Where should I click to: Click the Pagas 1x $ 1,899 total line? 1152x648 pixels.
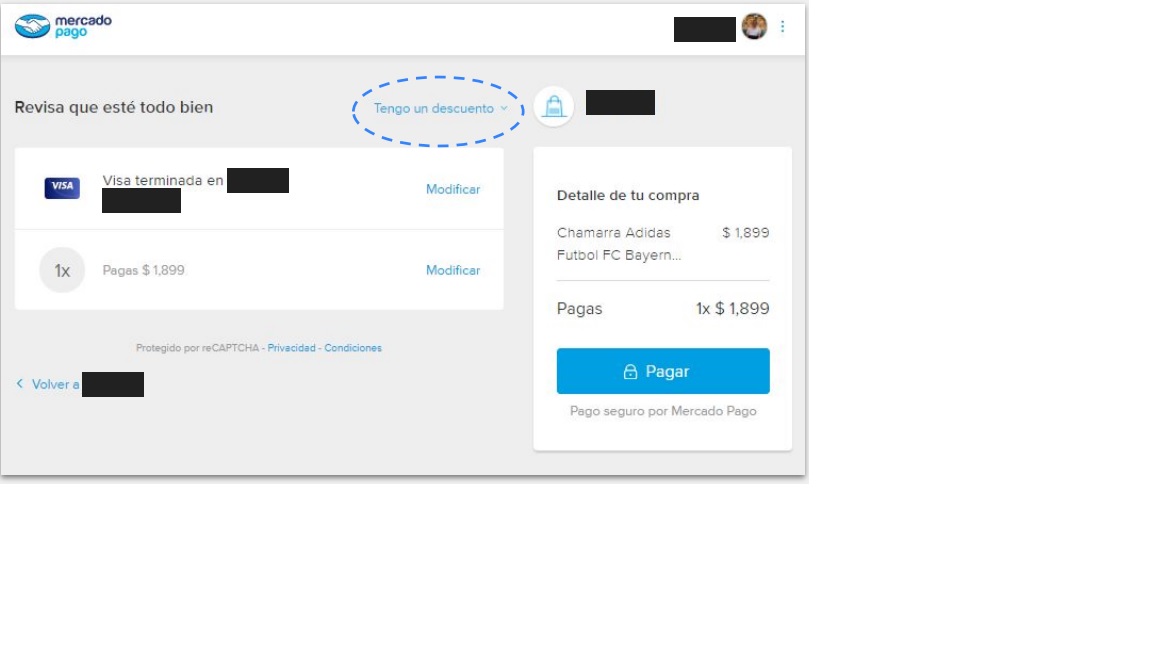click(663, 309)
